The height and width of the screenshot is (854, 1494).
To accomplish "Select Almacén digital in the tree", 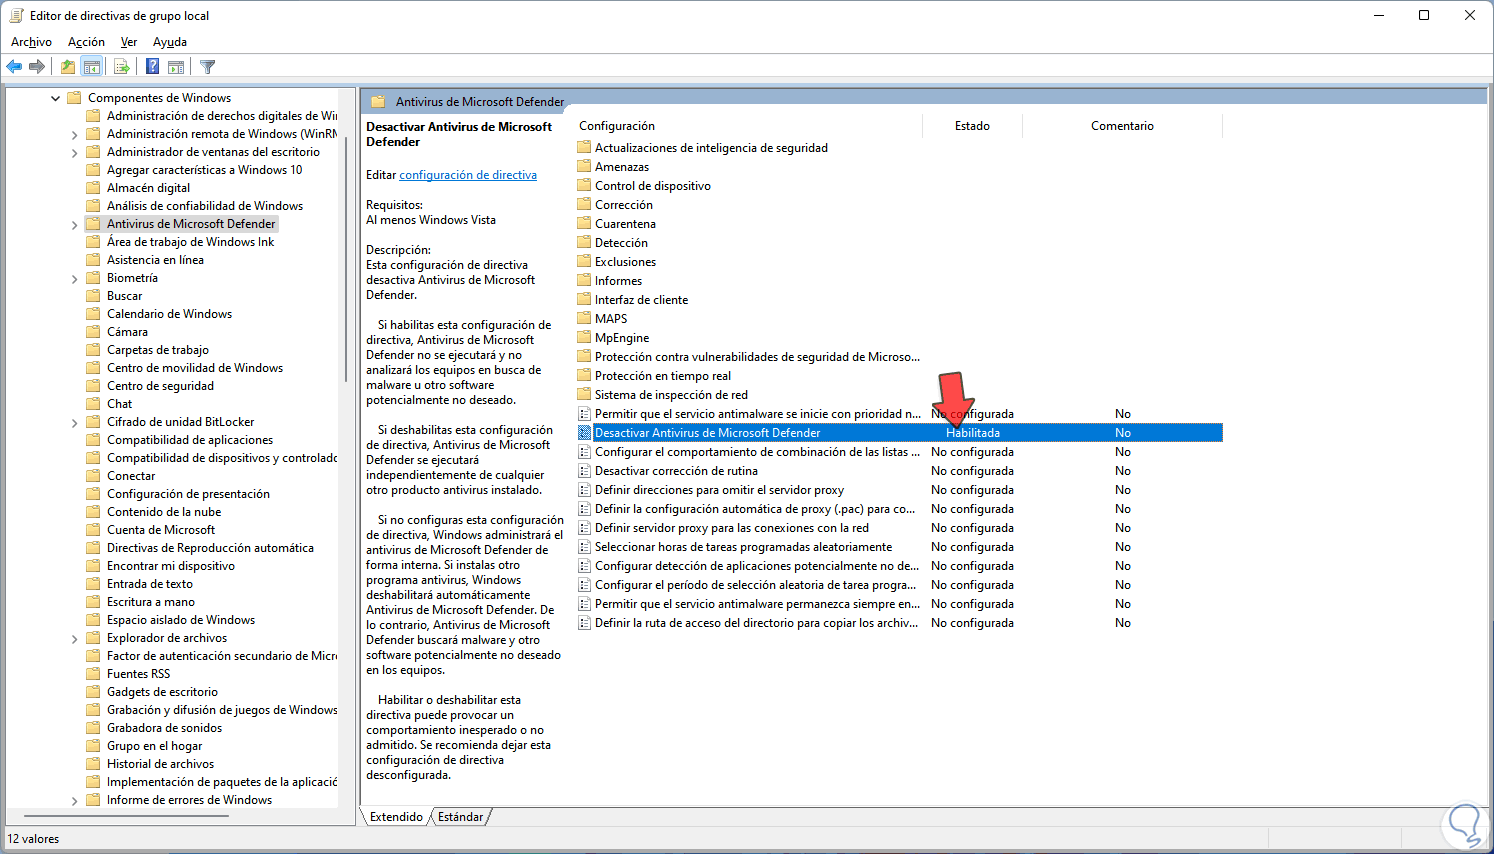I will (148, 188).
